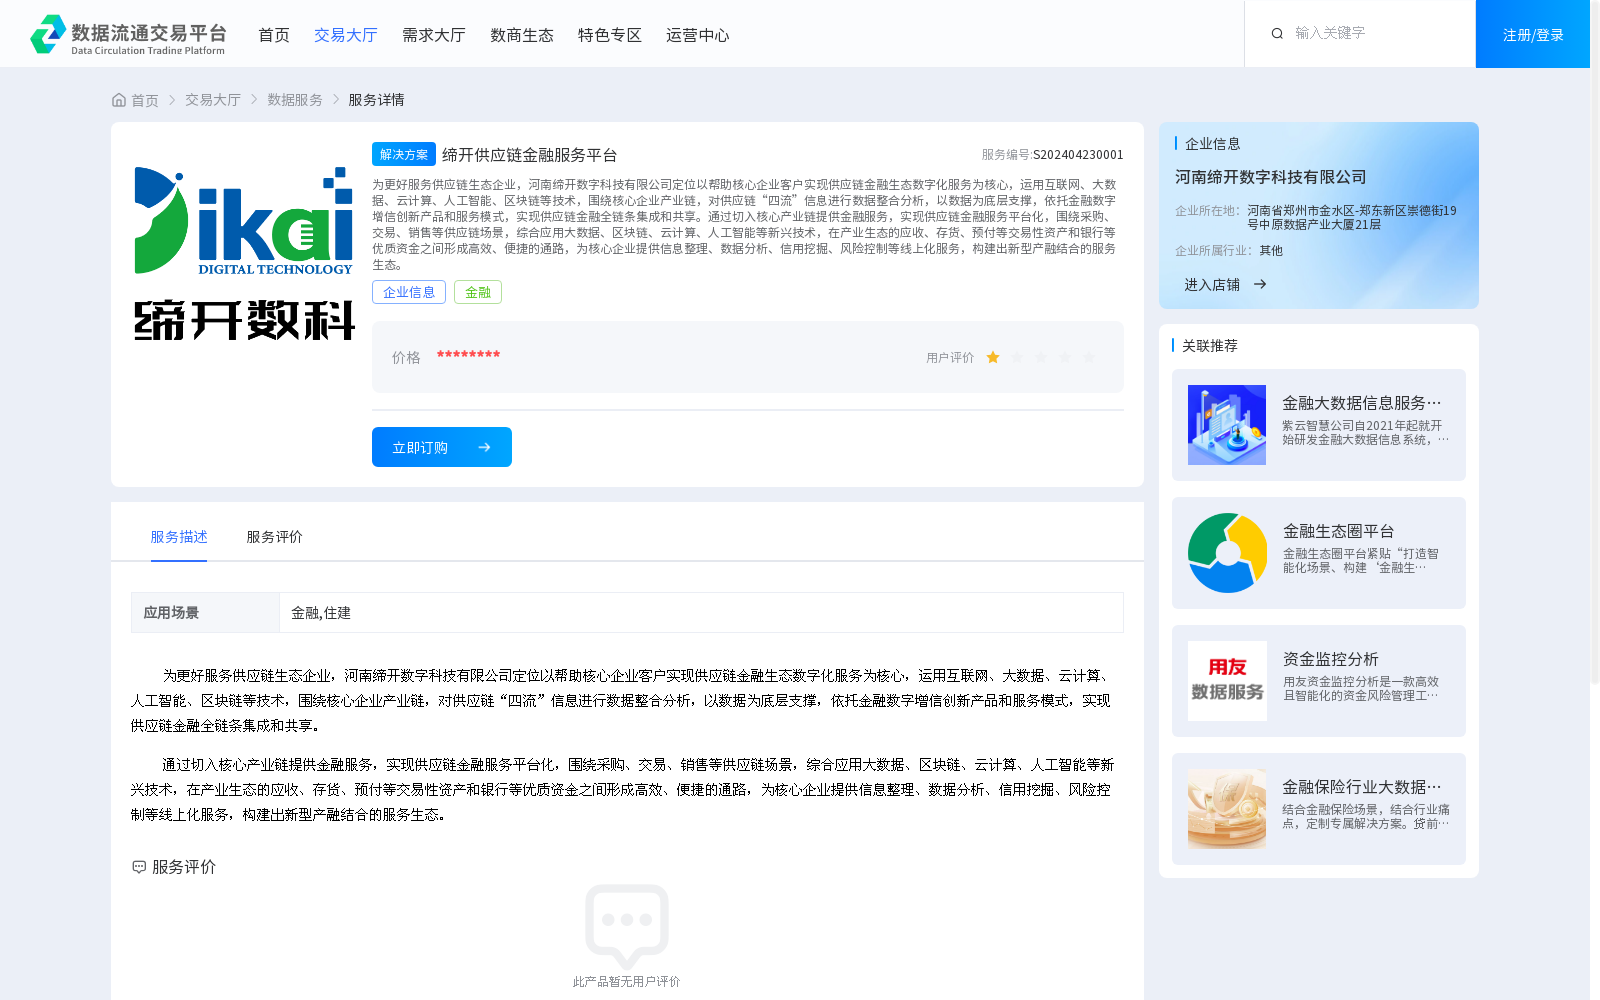Click the 企业信息 tag

click(x=409, y=292)
